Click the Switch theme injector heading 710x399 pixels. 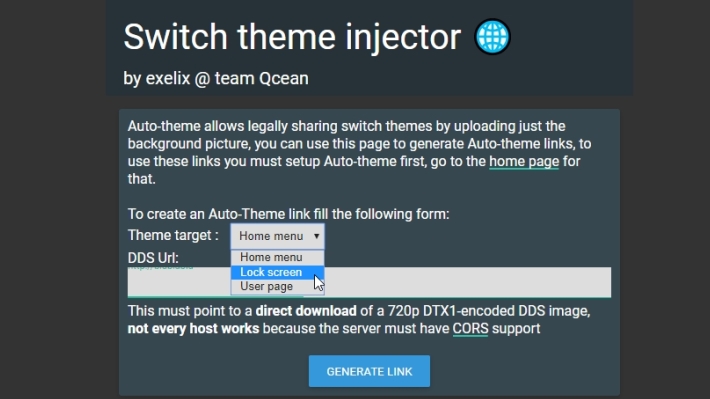(x=292, y=36)
